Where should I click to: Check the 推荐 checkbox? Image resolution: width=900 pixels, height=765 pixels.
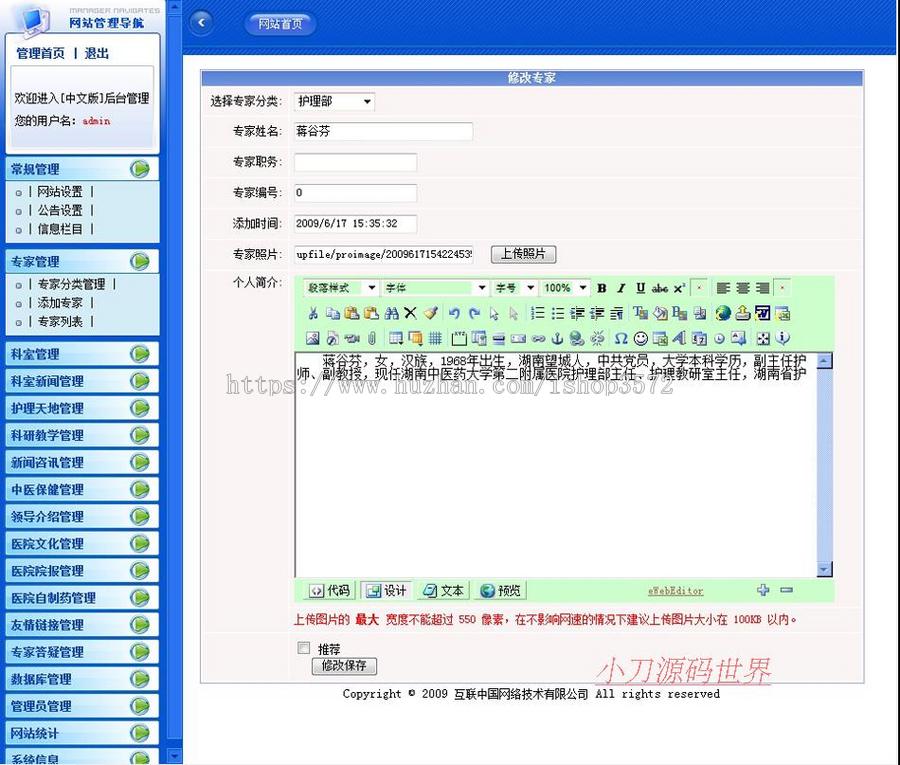[304, 648]
